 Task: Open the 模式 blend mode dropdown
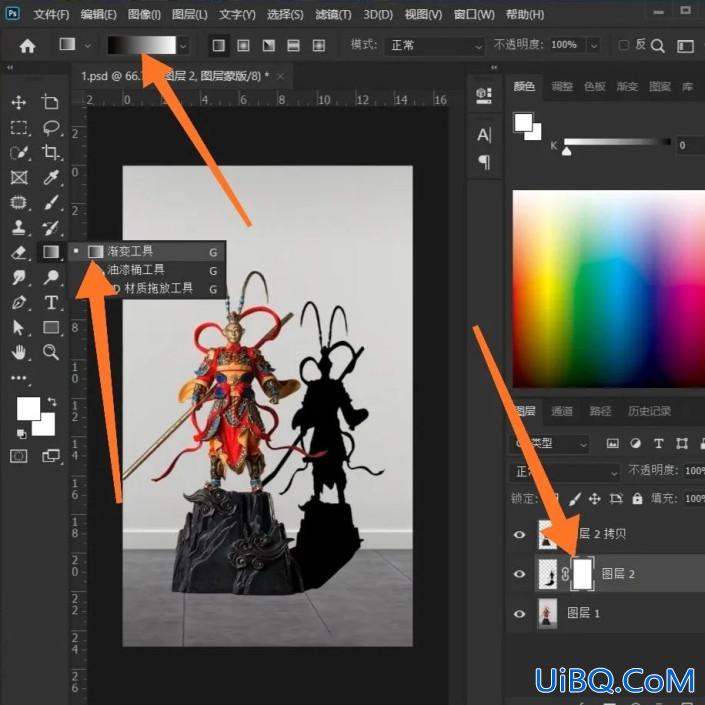coord(434,46)
